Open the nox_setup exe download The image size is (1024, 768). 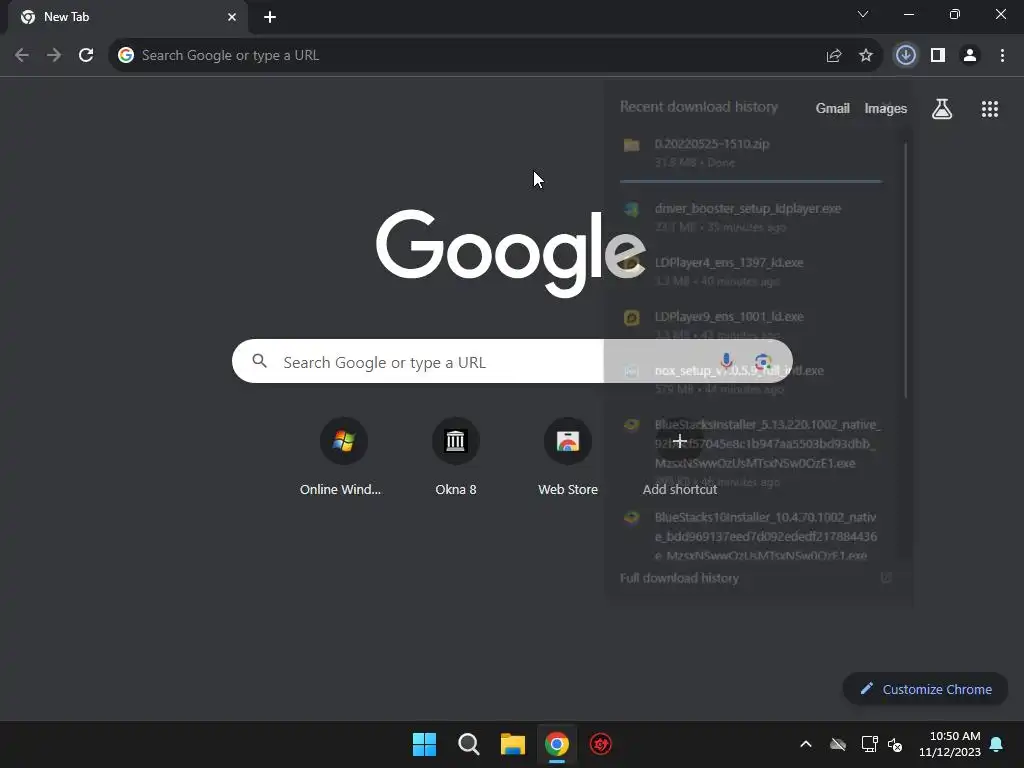coord(751,379)
